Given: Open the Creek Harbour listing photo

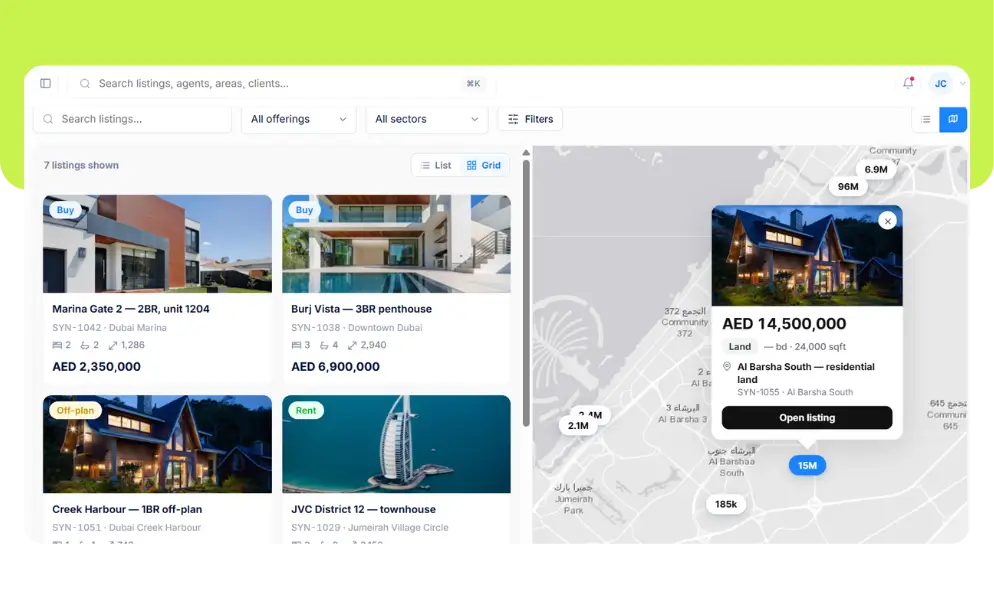Looking at the screenshot, I should (x=157, y=444).
